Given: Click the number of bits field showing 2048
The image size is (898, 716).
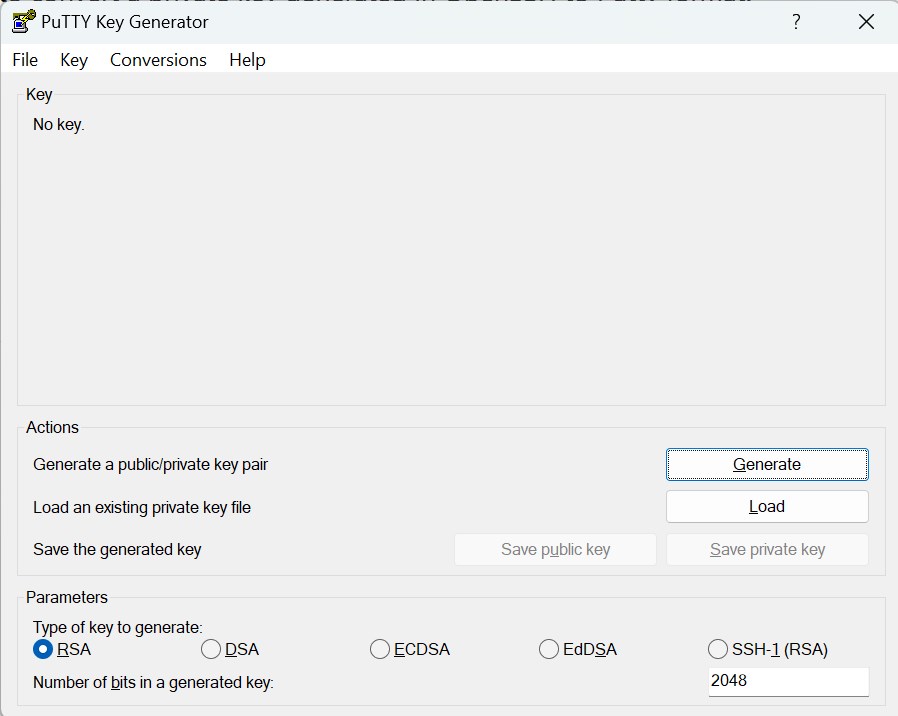Looking at the screenshot, I should coord(787,681).
